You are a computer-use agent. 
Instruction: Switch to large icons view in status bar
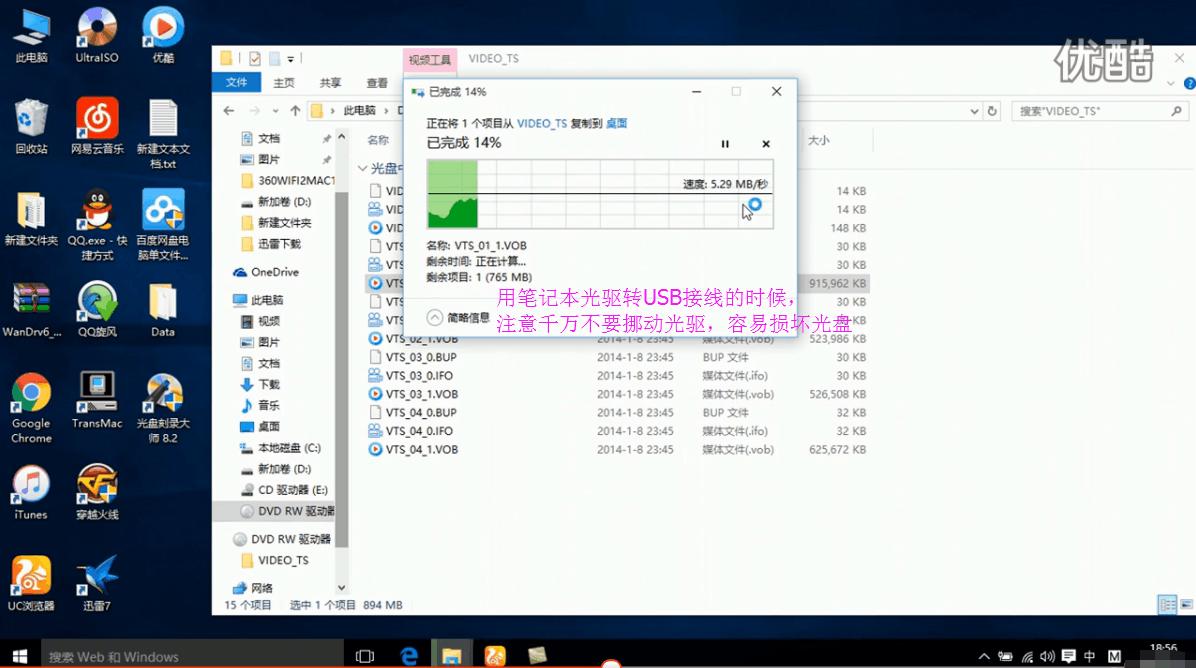point(1186,603)
